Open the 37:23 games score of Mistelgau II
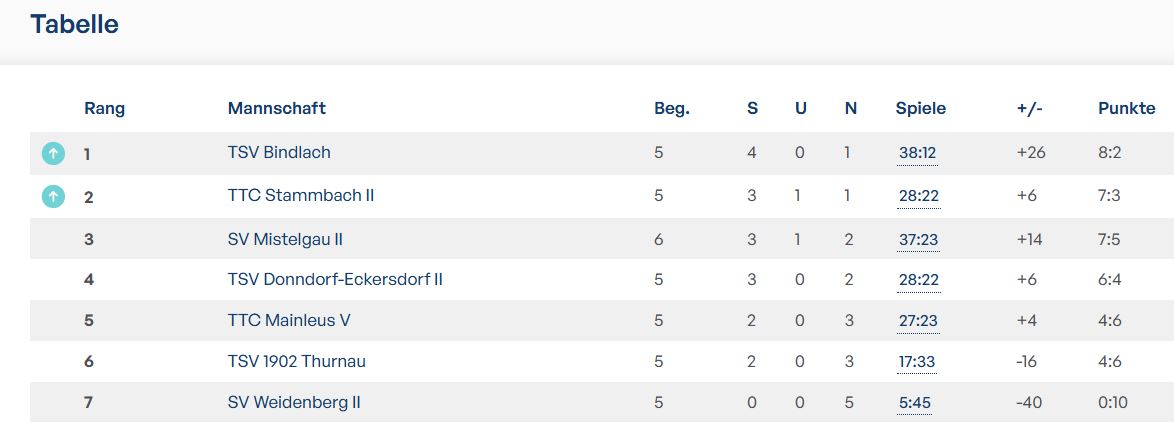 coord(918,240)
